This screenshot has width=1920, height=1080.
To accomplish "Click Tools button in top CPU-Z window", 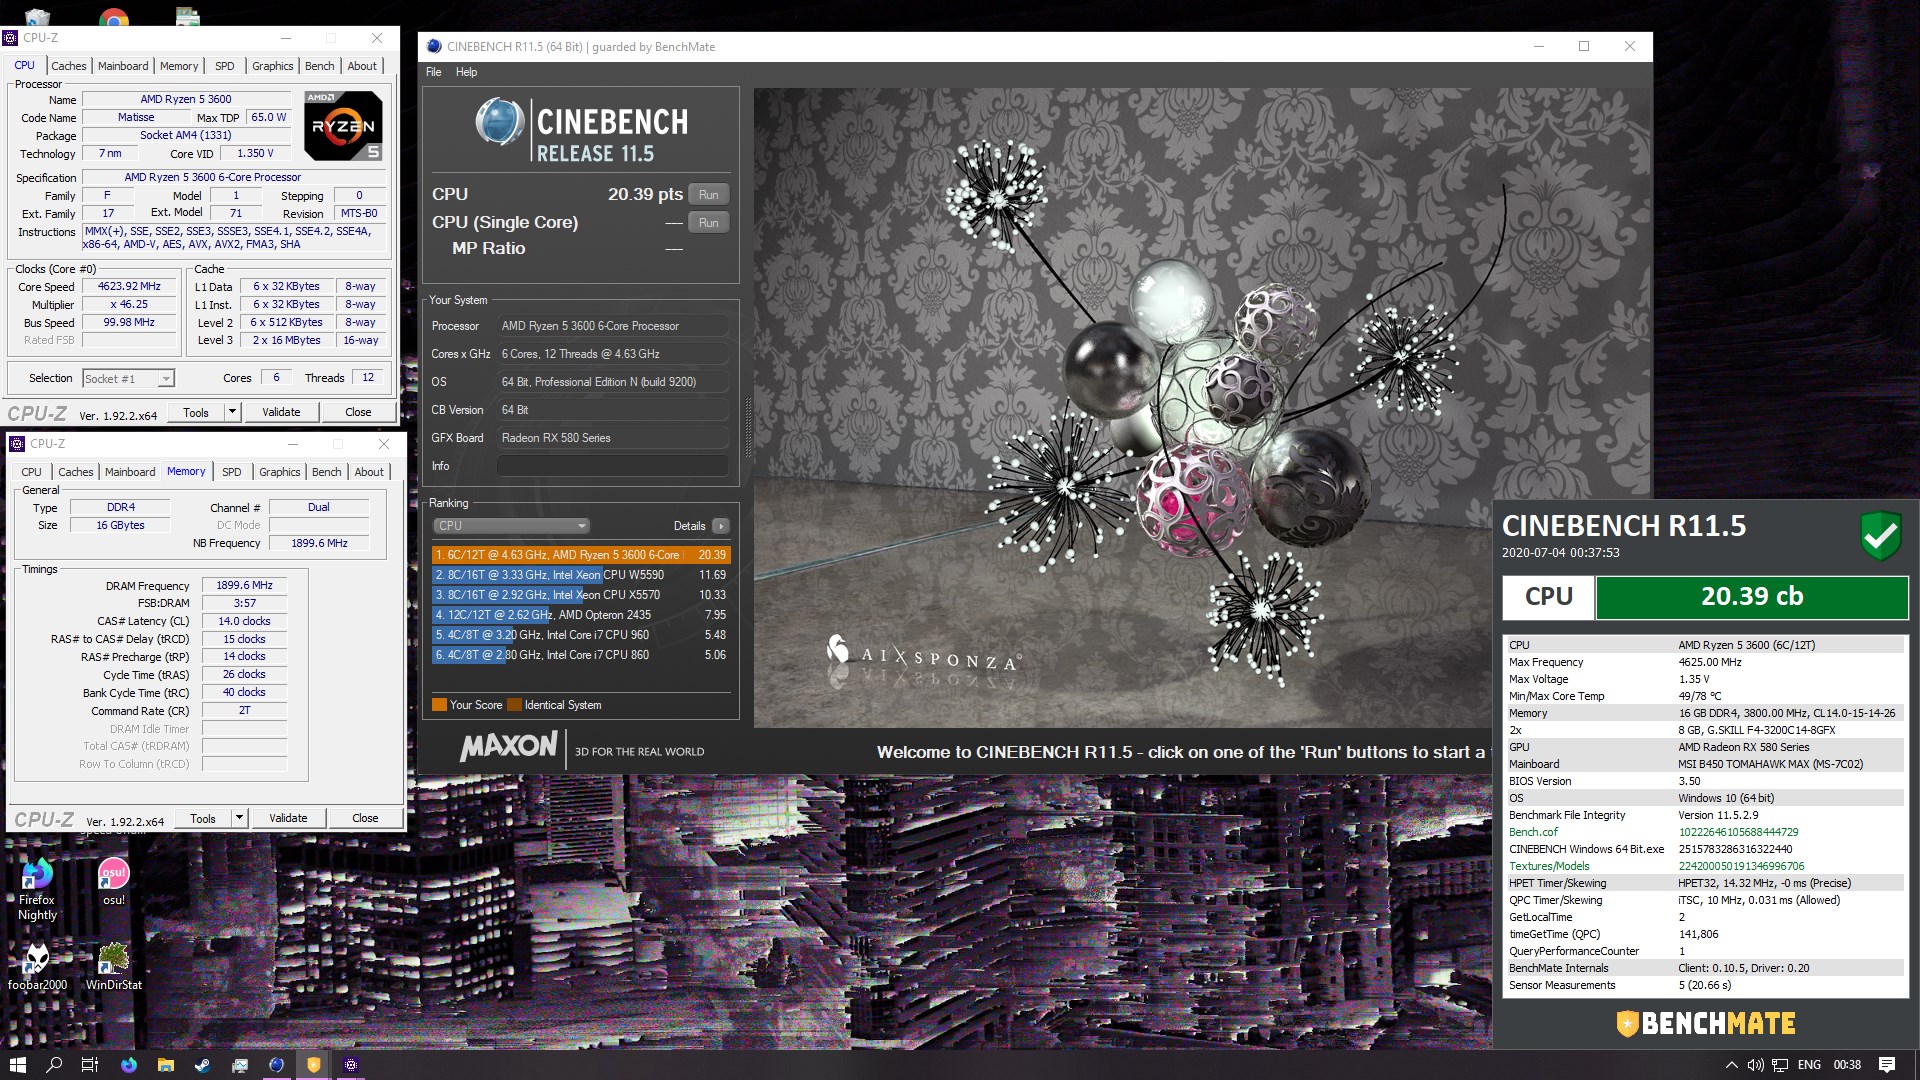I will (196, 412).
